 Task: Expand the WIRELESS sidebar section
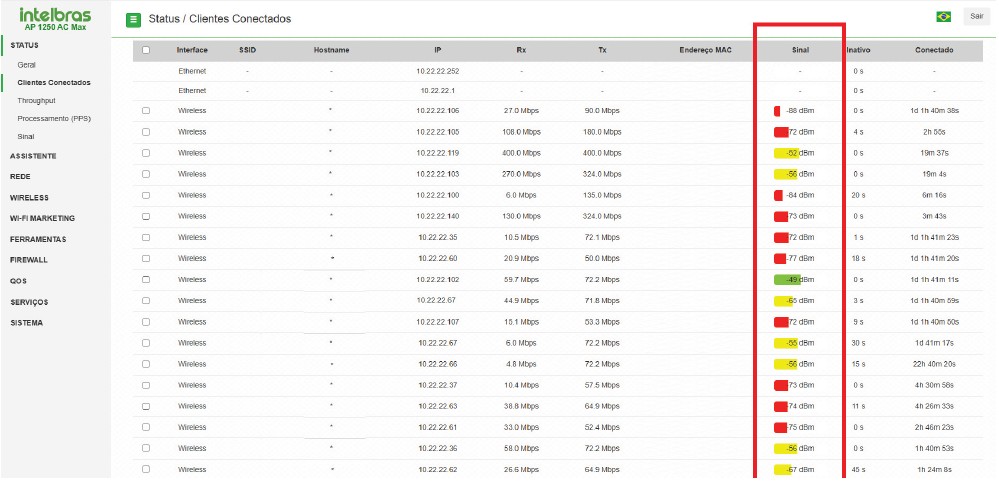(x=29, y=198)
